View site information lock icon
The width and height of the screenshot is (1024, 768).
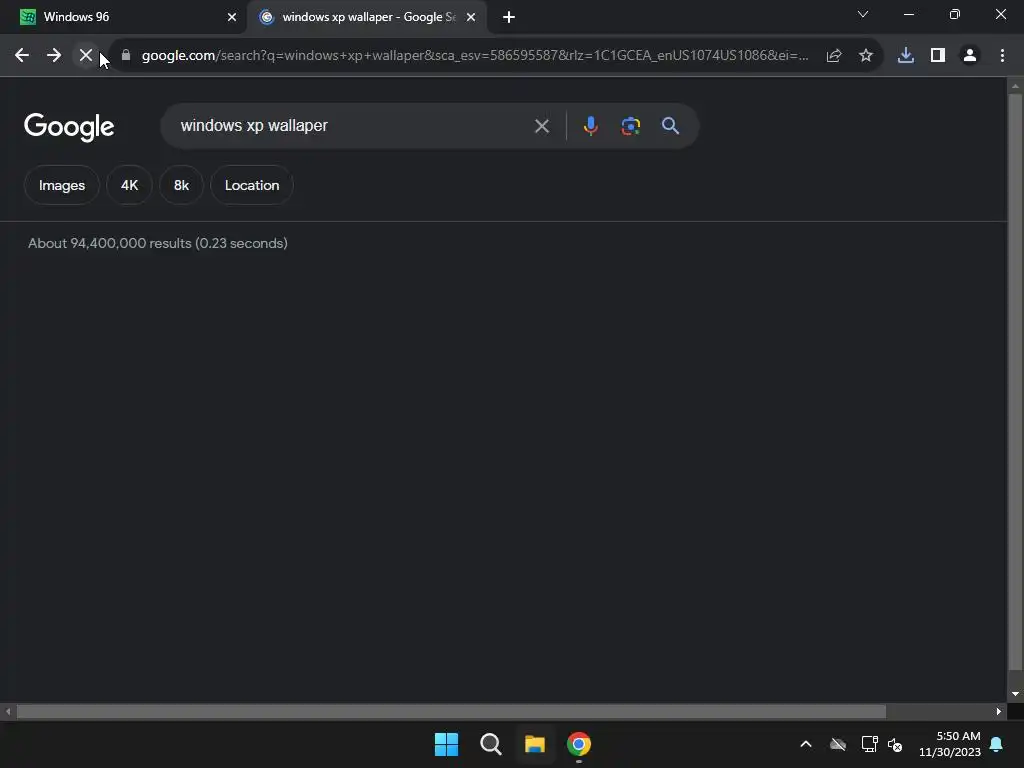click(x=126, y=56)
